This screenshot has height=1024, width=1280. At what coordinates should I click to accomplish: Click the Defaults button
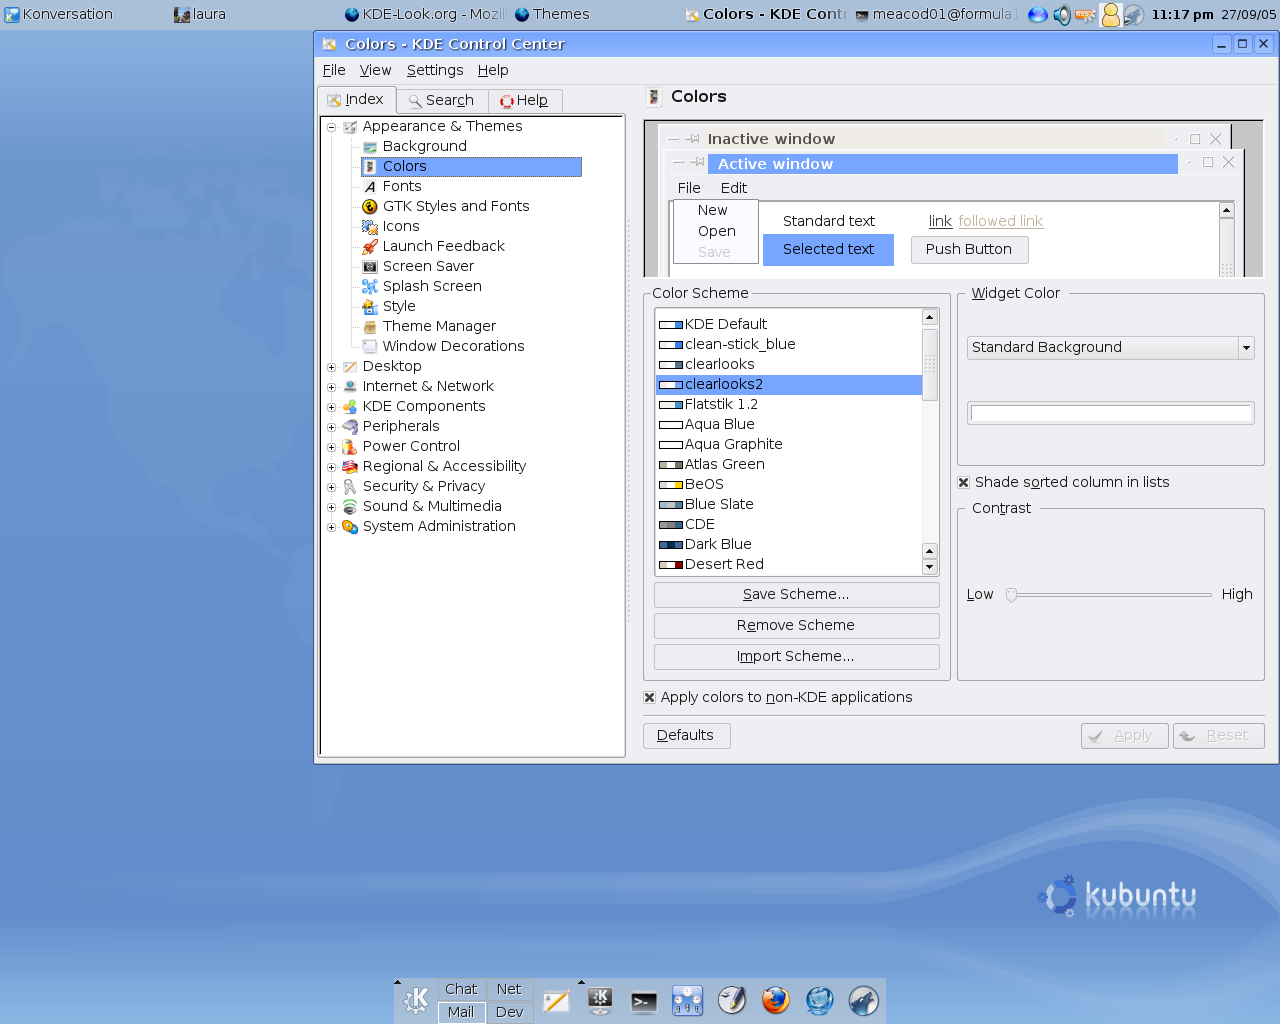tap(686, 735)
